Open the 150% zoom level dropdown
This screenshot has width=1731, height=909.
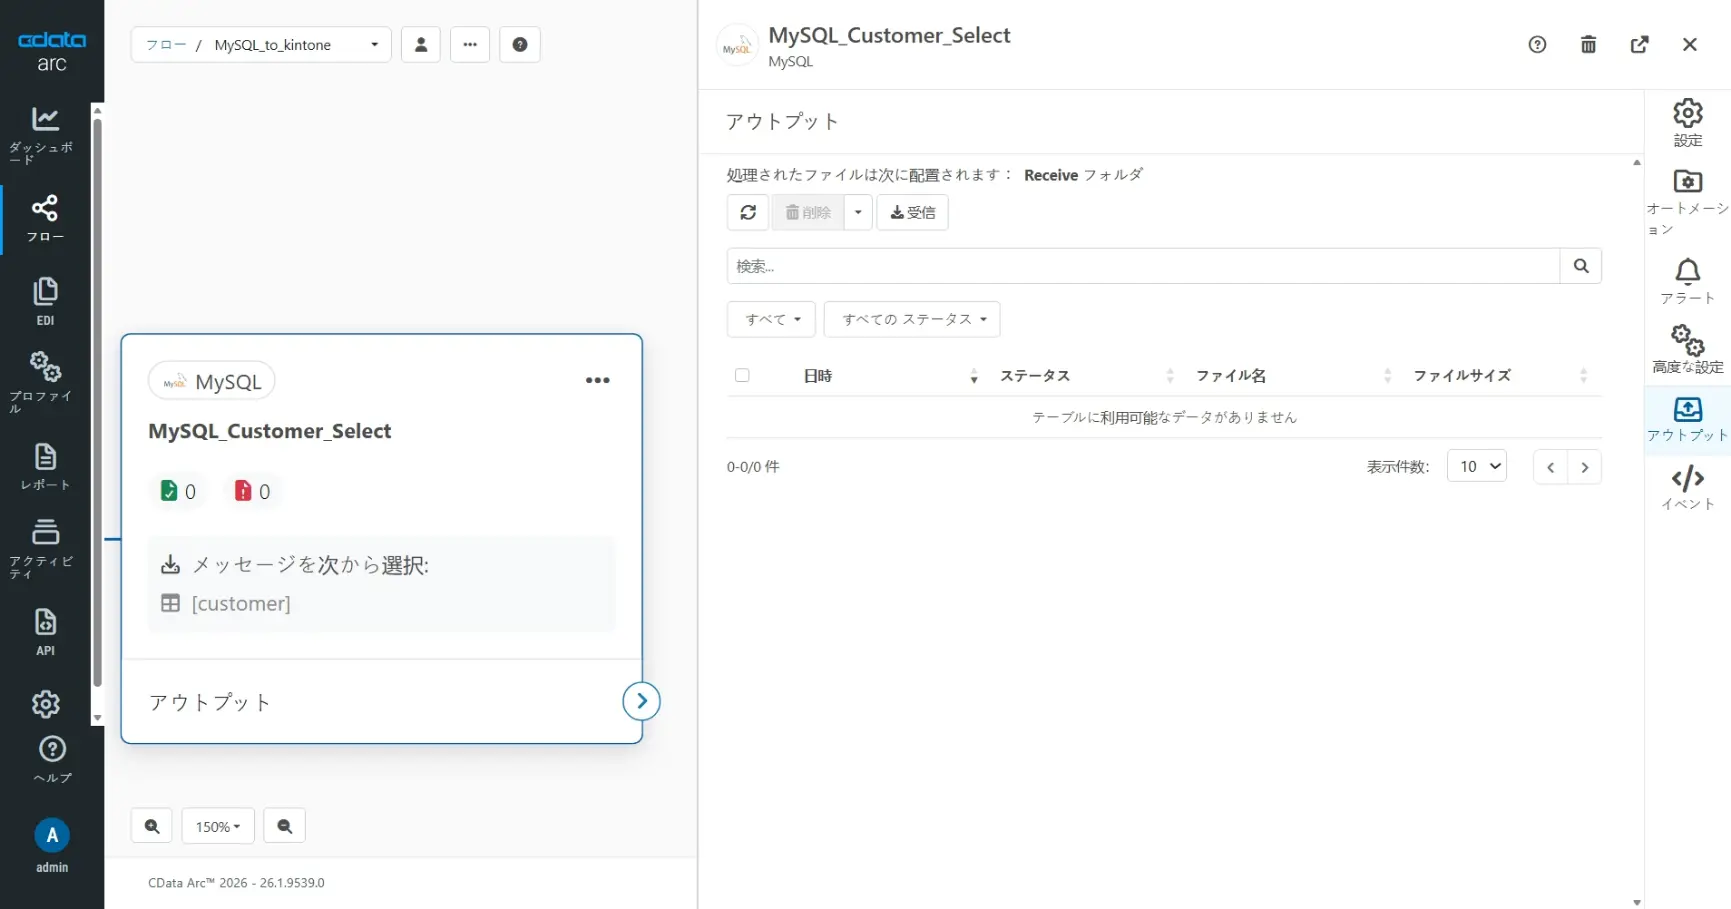[x=217, y=826]
